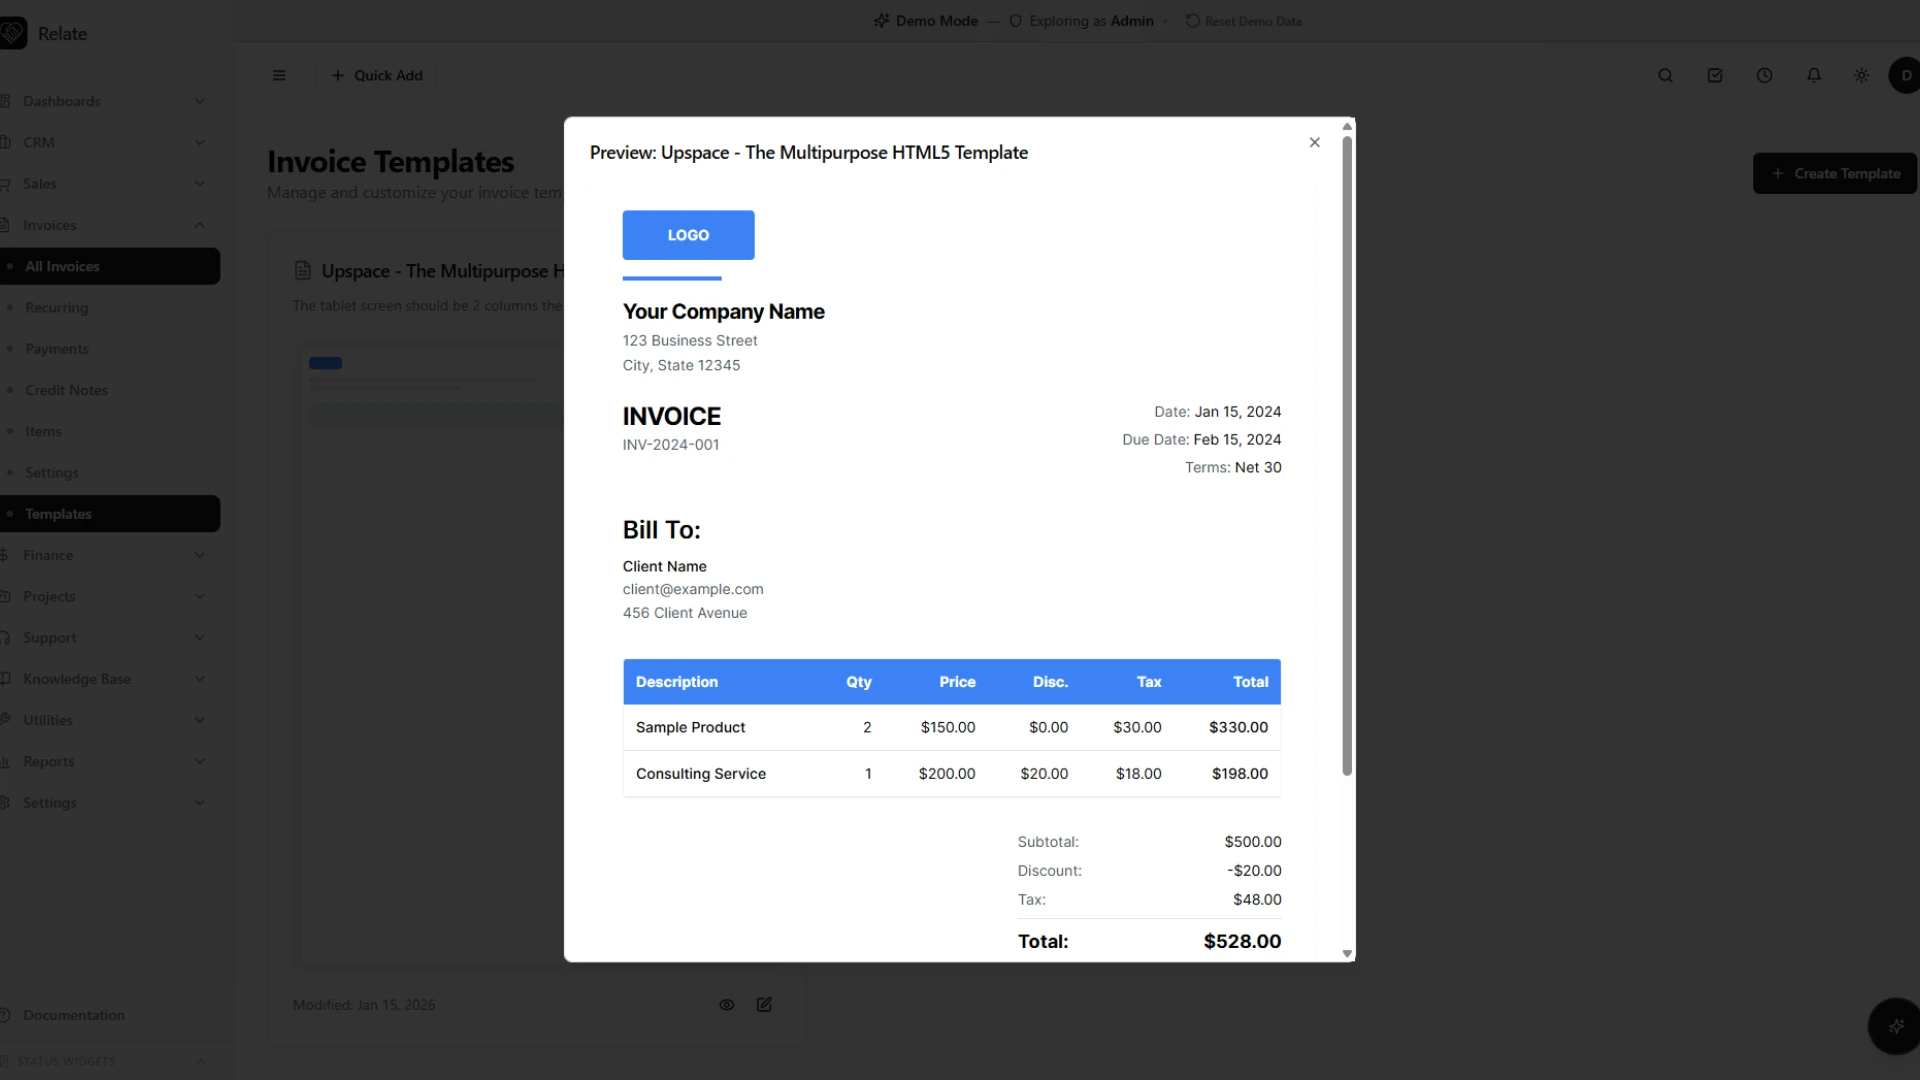Screen dimensions: 1920x1080
Task: Select Templates in the sidebar
Action: point(108,514)
